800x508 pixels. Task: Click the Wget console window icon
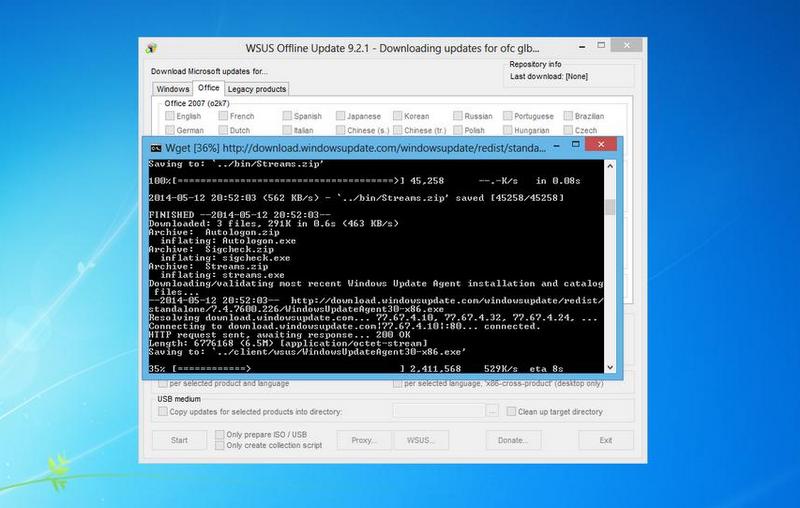point(156,148)
